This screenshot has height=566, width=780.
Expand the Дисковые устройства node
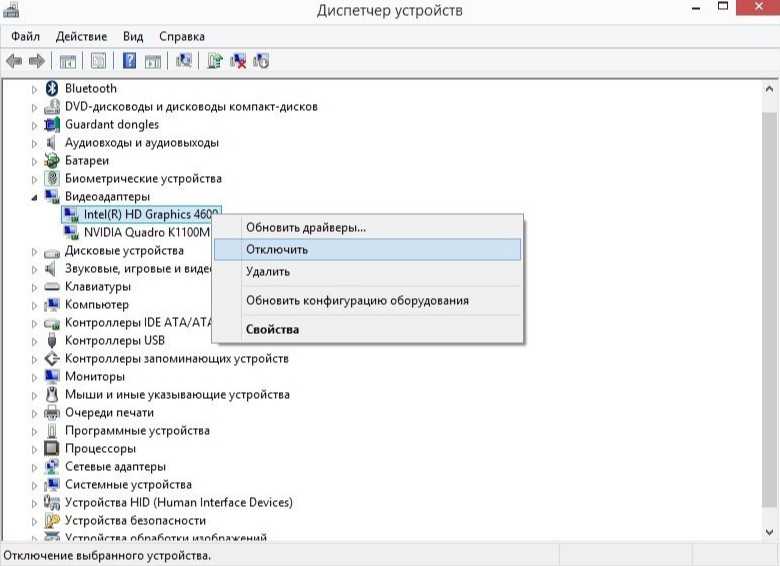tap(34, 252)
